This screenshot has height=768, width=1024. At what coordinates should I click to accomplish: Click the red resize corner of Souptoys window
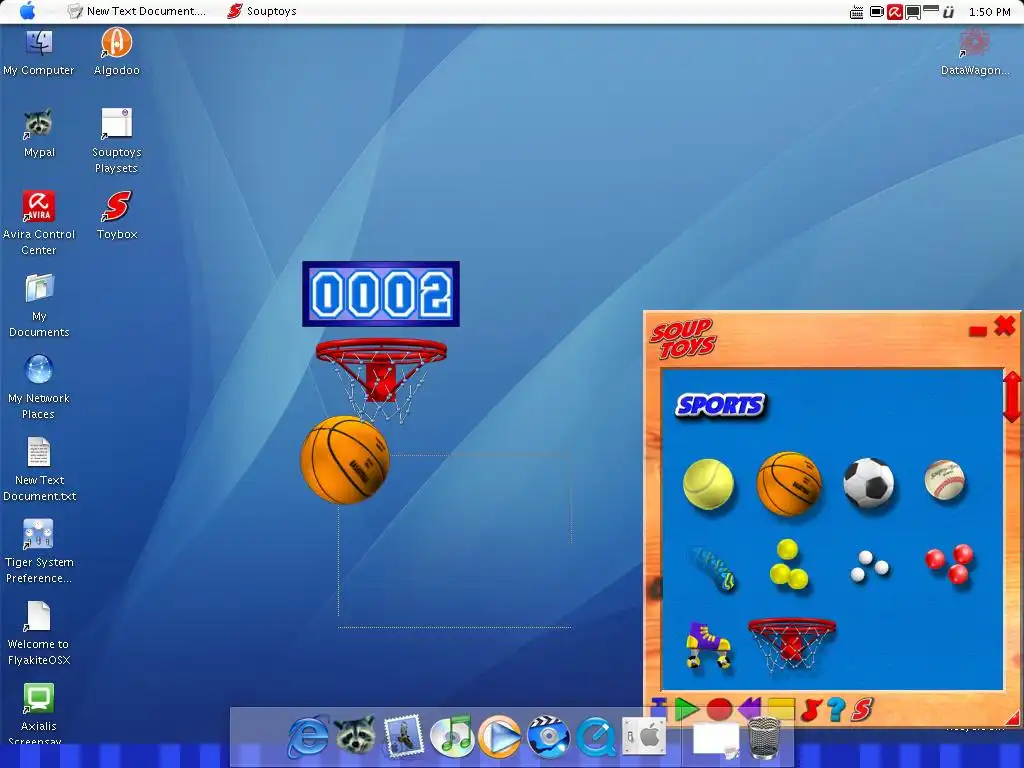point(1012,718)
